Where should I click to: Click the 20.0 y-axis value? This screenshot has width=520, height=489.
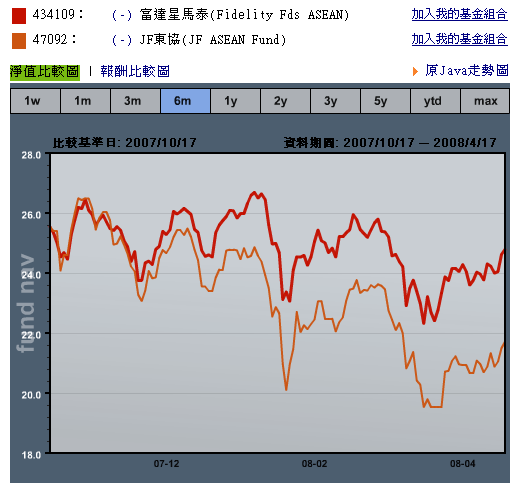[31, 395]
